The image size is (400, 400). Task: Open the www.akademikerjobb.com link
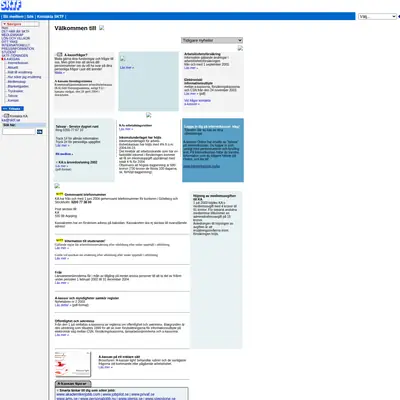click(78, 394)
